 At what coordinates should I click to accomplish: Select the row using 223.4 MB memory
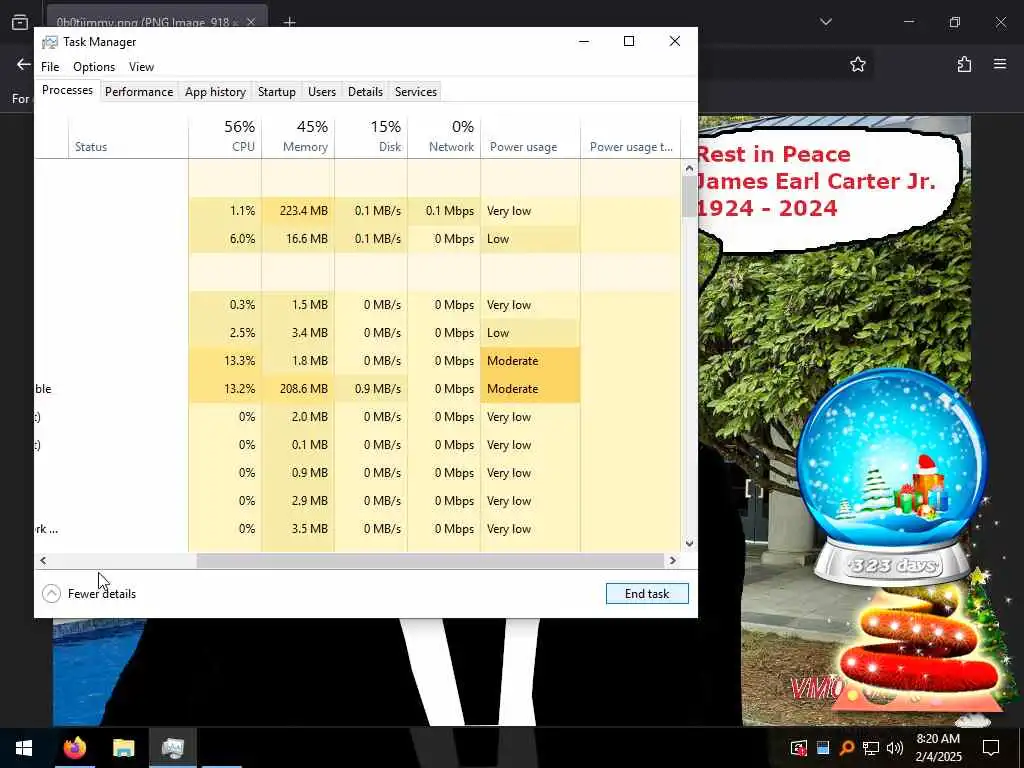357,211
